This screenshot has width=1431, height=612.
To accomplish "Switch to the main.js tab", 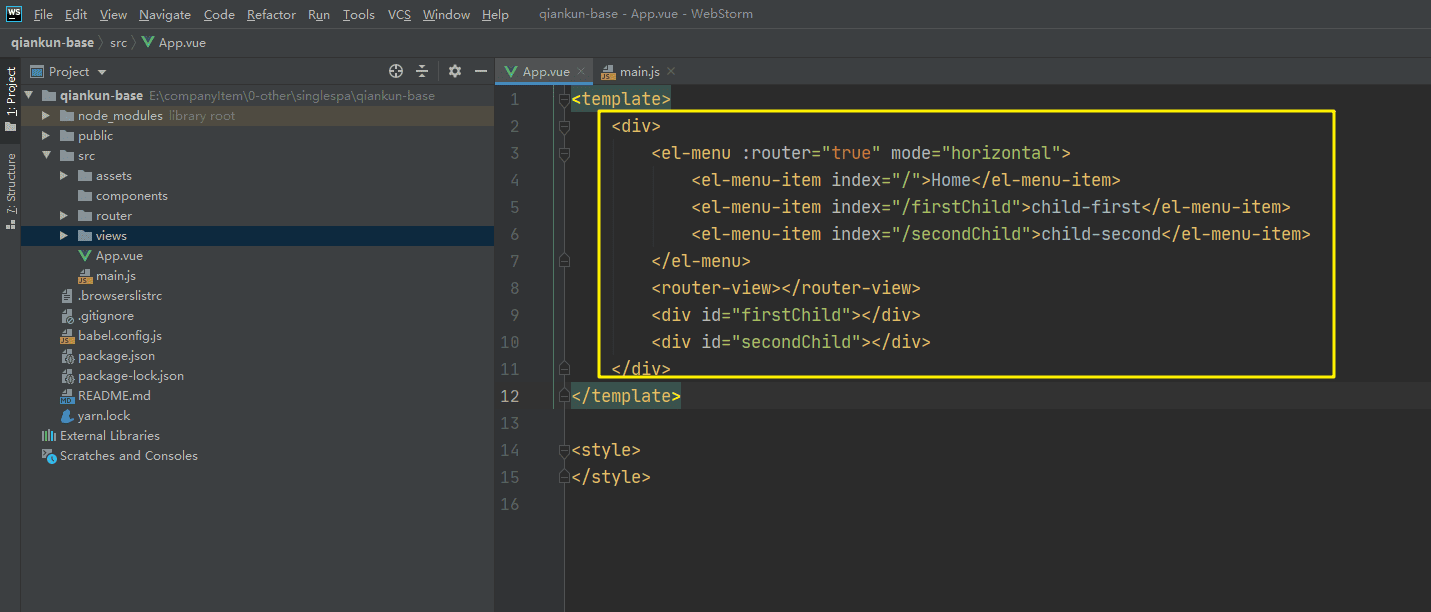I will pos(638,72).
